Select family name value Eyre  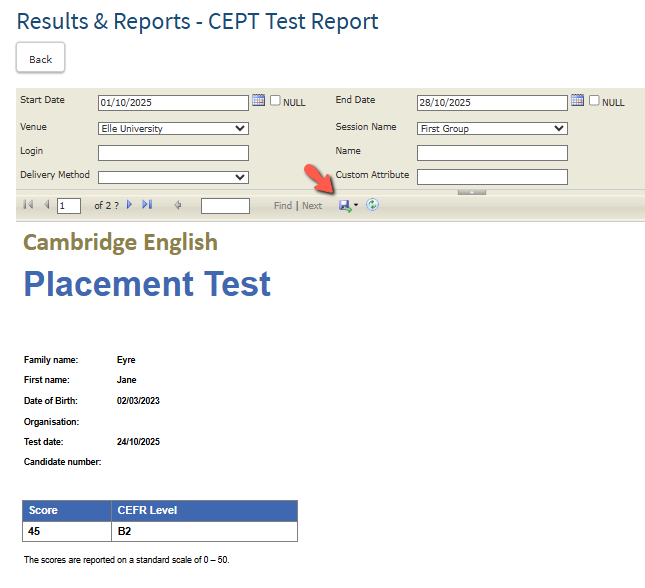126,360
